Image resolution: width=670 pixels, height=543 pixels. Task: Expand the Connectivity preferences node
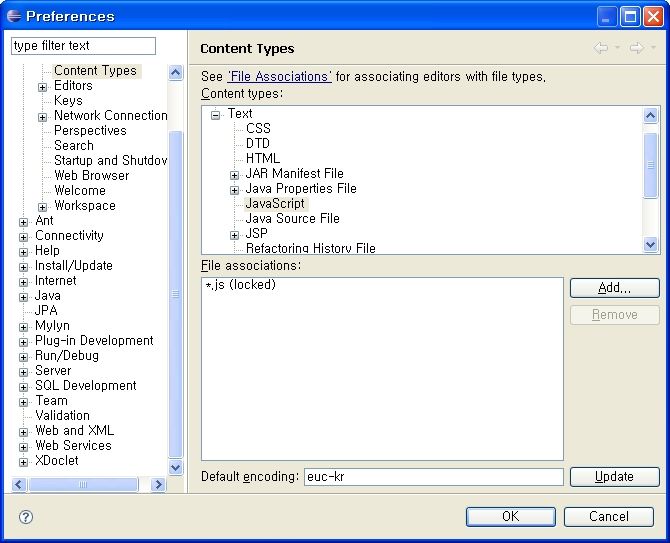(24, 237)
